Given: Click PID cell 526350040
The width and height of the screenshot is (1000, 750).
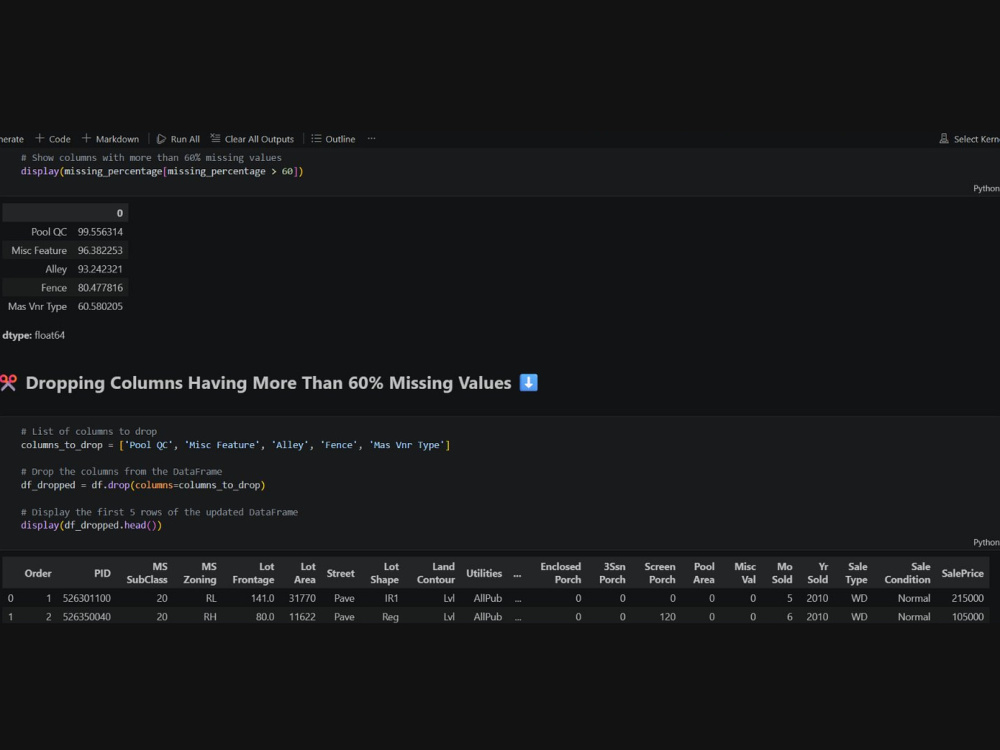Looking at the screenshot, I should (x=87, y=616).
